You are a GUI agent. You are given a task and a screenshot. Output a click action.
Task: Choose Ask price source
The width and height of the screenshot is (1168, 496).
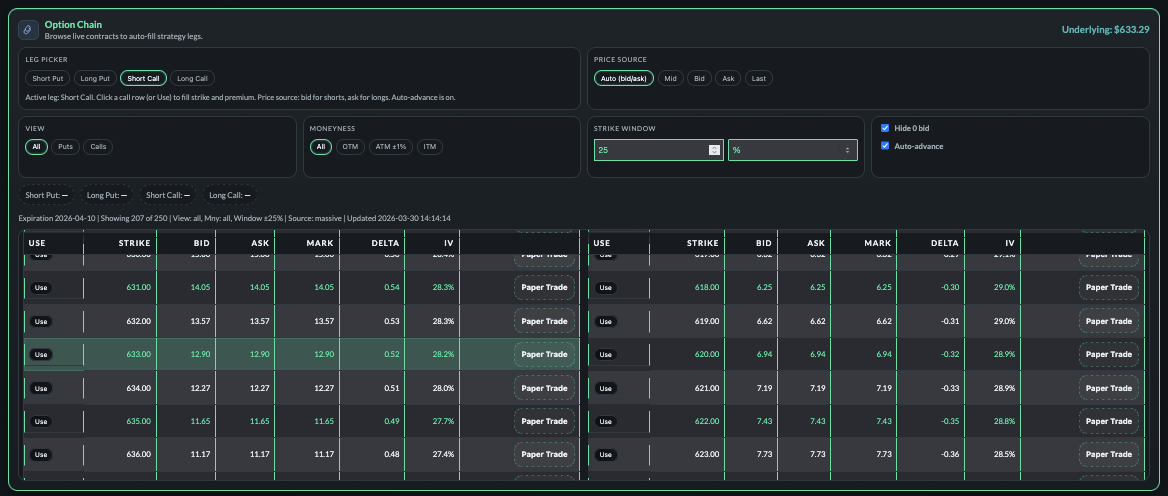(x=729, y=78)
